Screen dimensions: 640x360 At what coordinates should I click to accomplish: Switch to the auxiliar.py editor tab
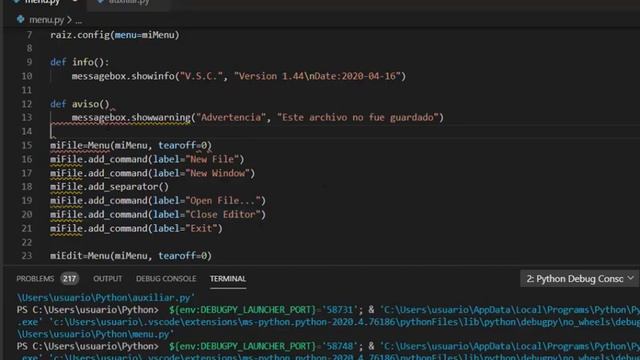coord(128,2)
